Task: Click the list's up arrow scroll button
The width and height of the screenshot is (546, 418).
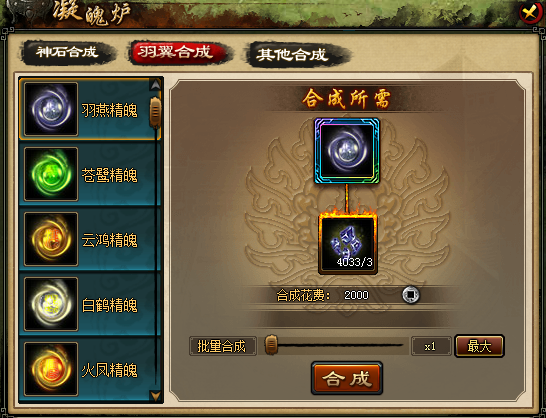Action: tap(155, 85)
